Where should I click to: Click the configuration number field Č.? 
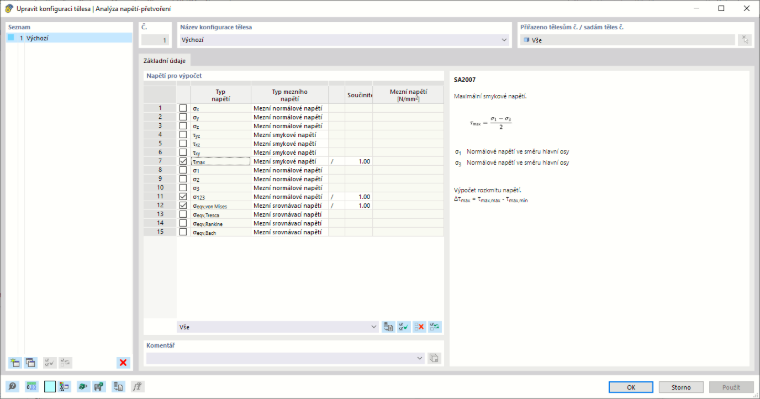[x=155, y=40]
